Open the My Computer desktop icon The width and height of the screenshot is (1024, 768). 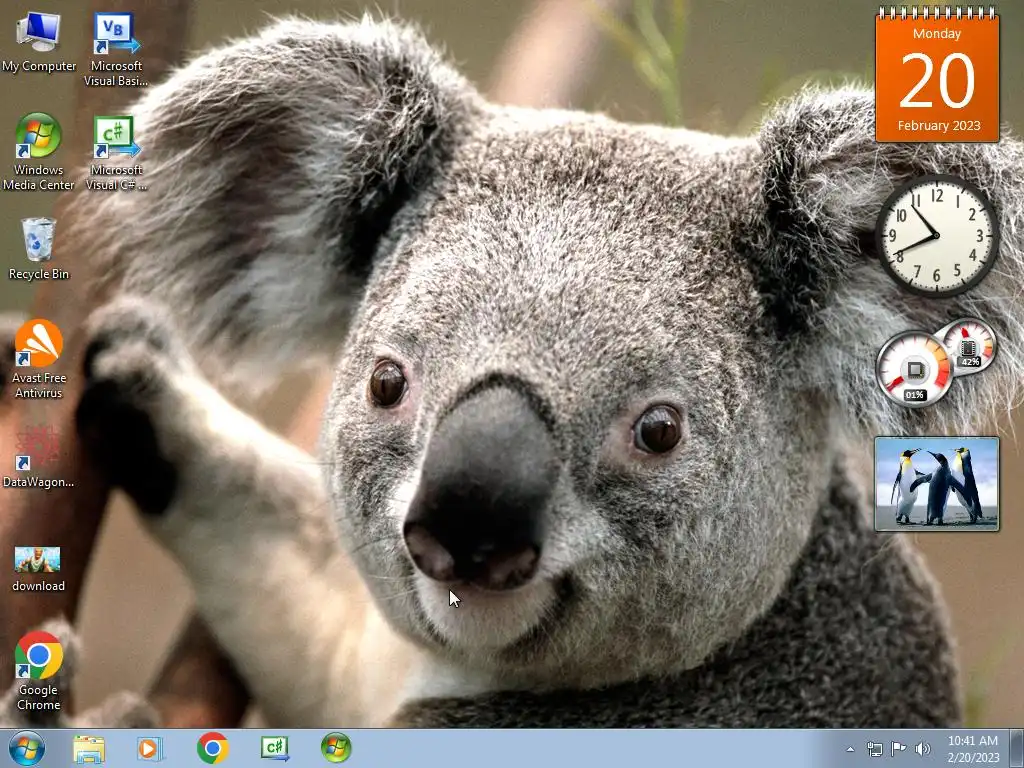[39, 42]
